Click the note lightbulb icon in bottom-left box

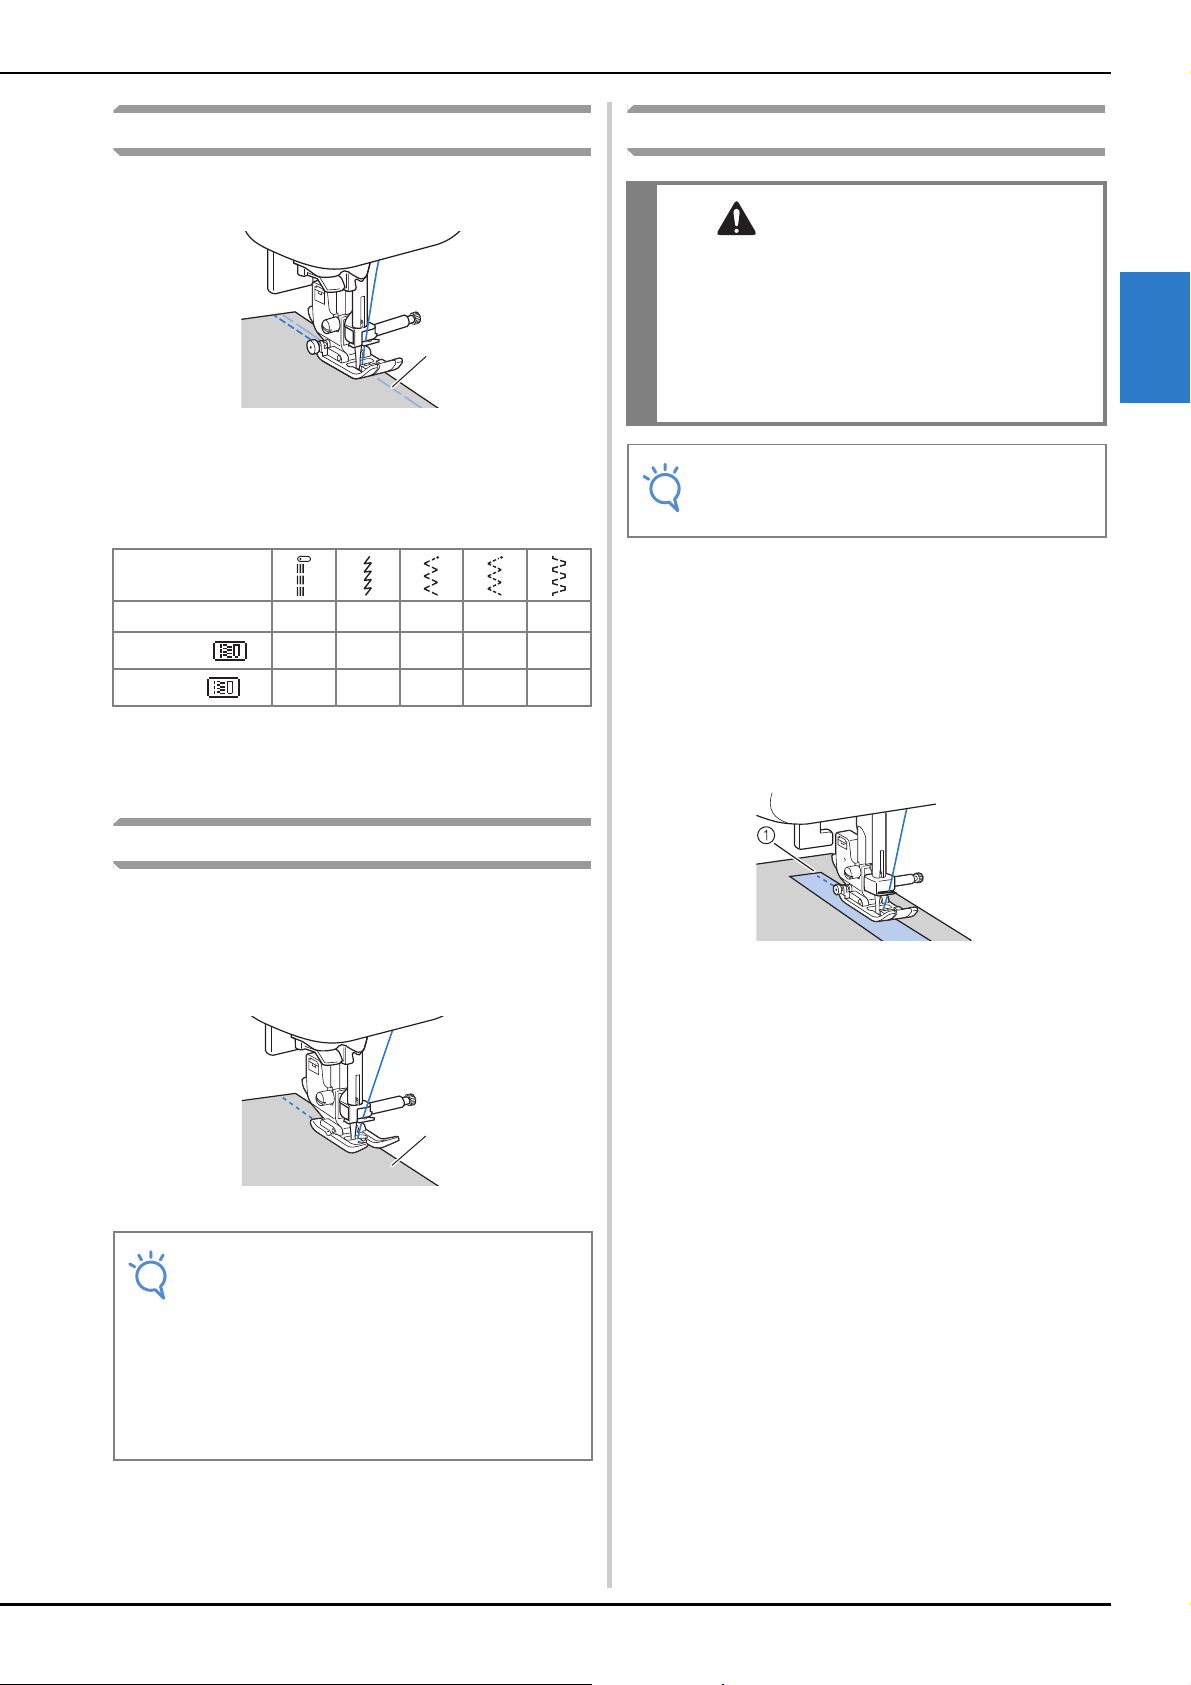pos(149,1275)
